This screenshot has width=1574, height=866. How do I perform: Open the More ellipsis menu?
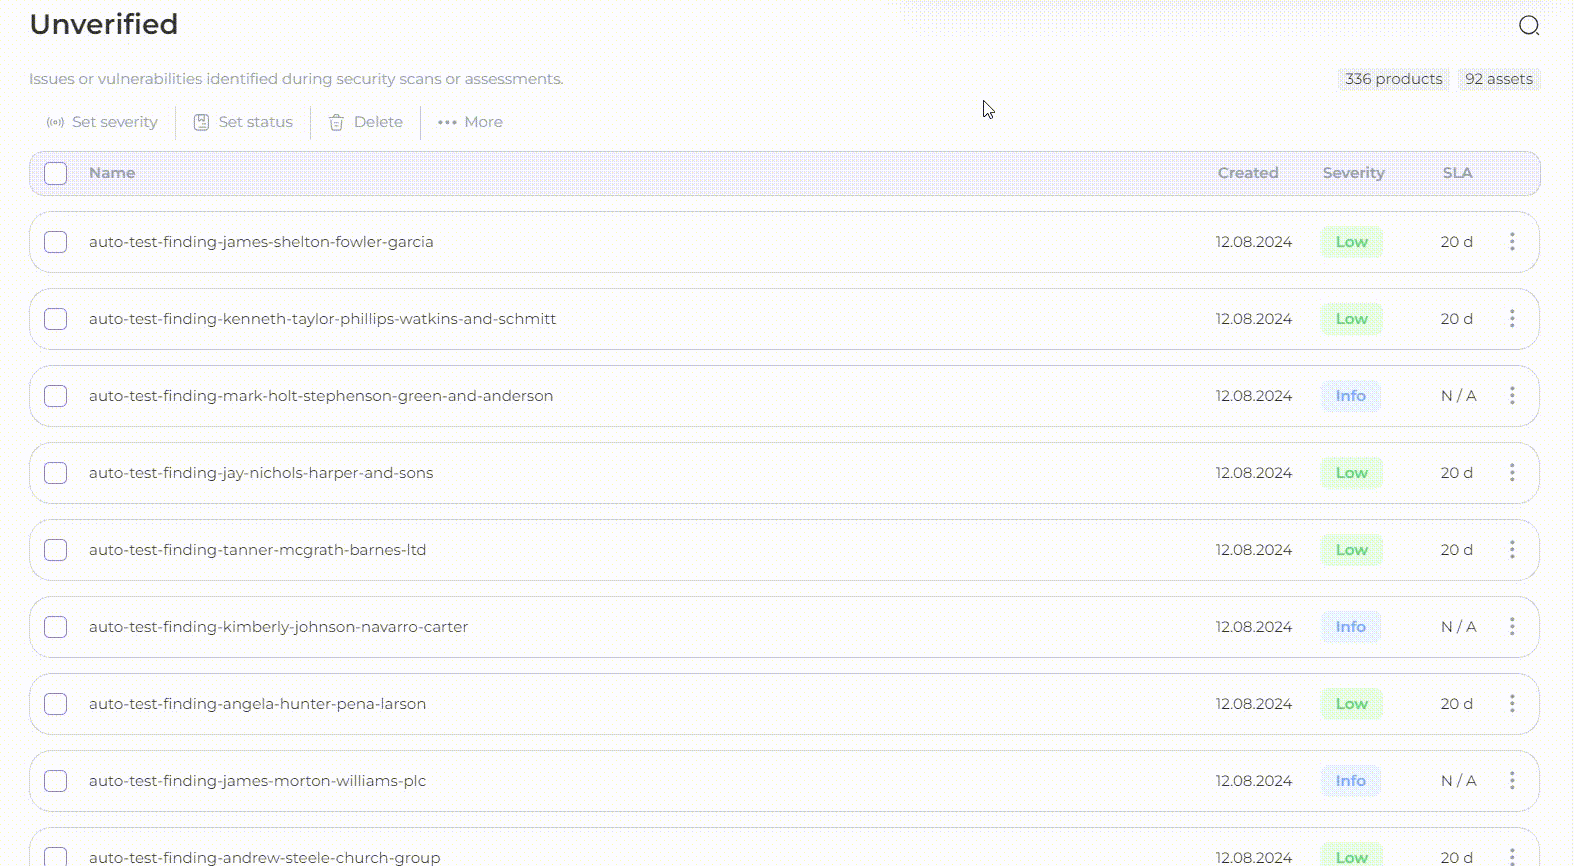[447, 122]
